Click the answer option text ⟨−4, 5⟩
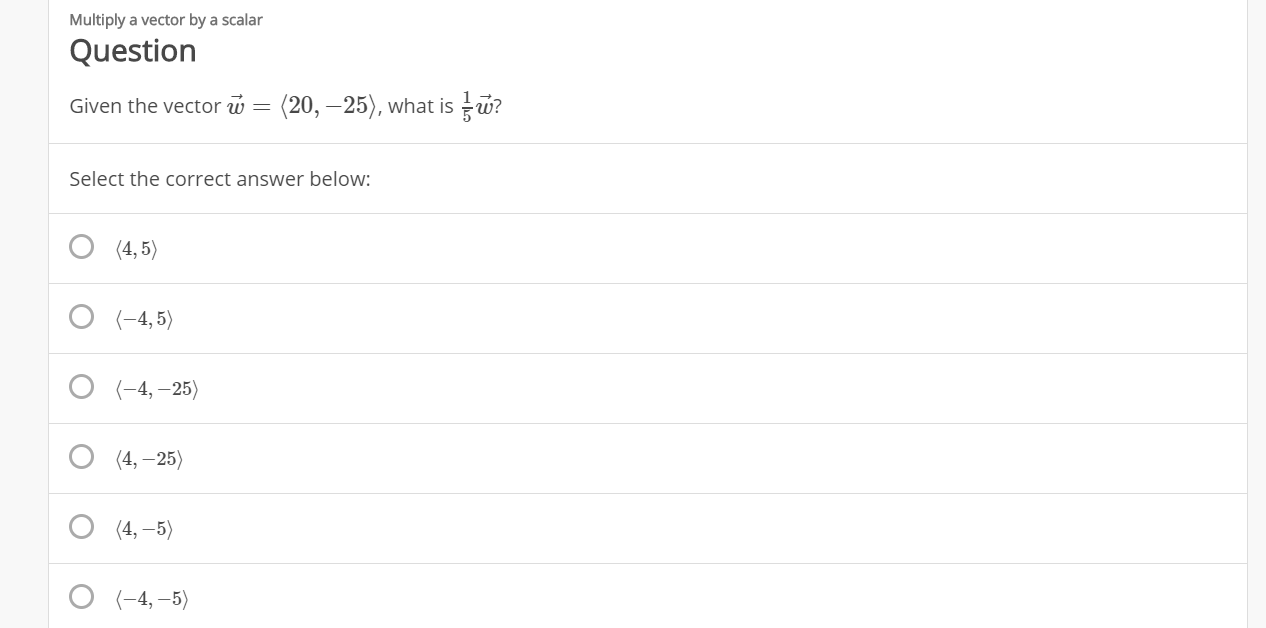The width and height of the screenshot is (1266, 628). (143, 318)
